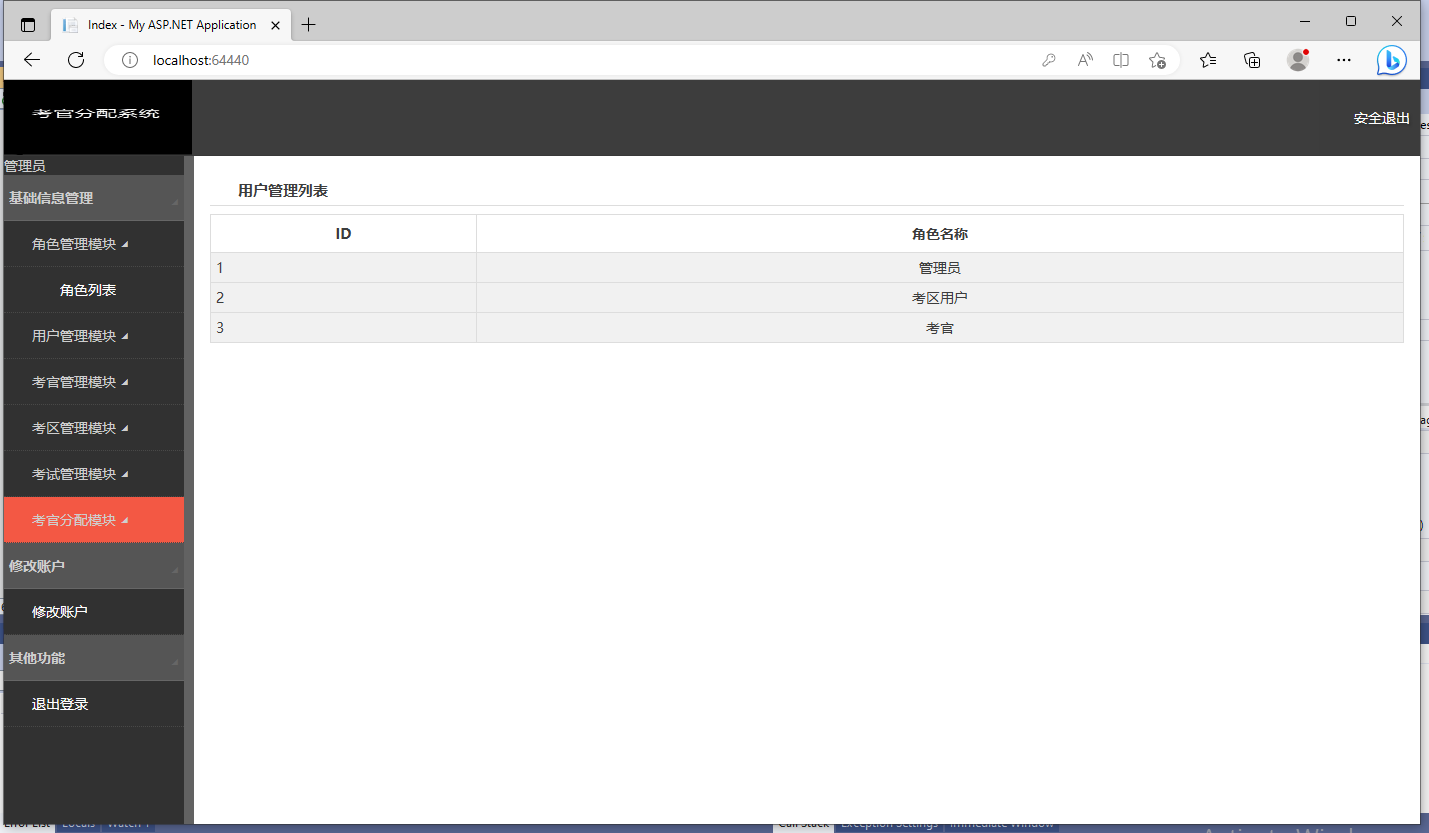Collapse the 其他功能 section
This screenshot has height=833, width=1429.
pyautogui.click(x=94, y=658)
